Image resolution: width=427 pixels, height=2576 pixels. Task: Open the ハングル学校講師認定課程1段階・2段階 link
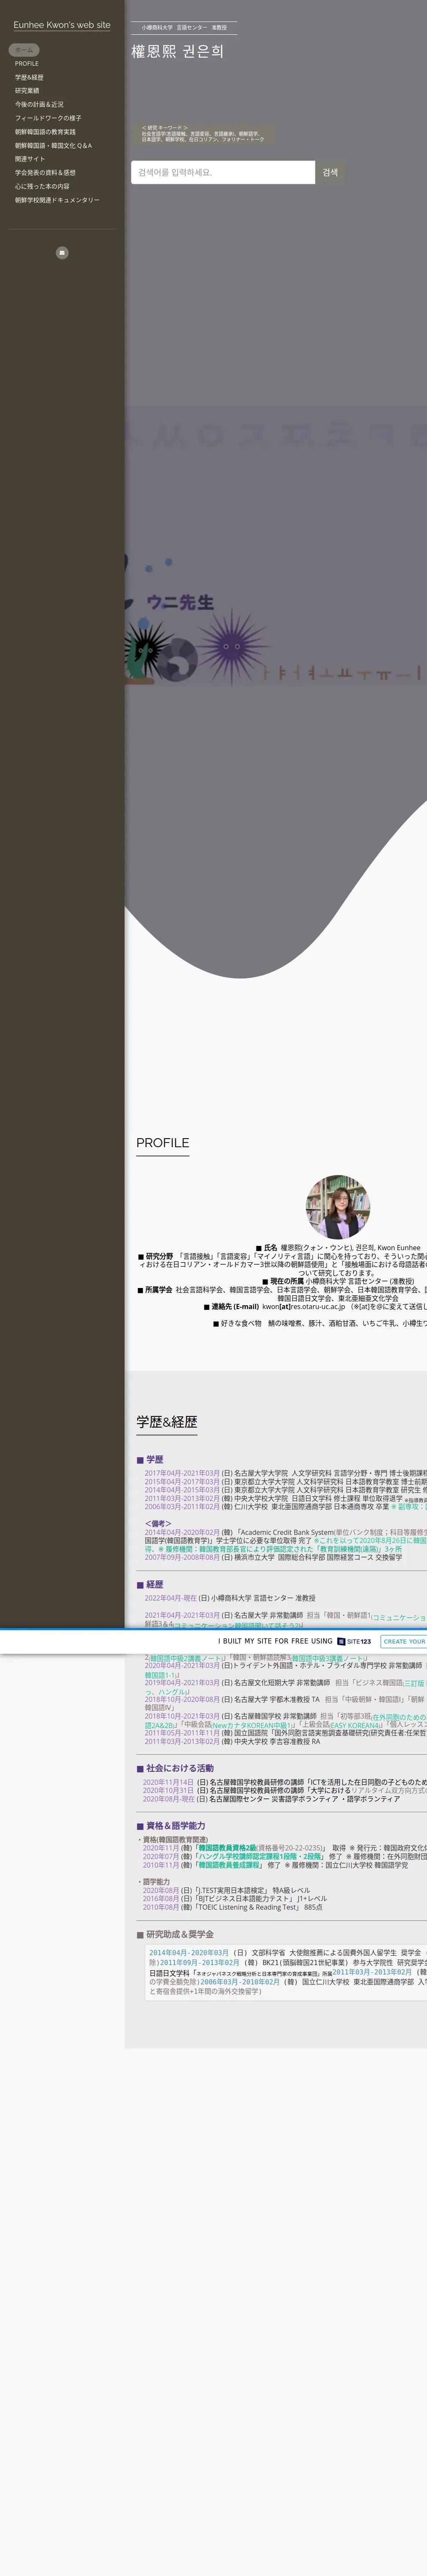point(260,1856)
